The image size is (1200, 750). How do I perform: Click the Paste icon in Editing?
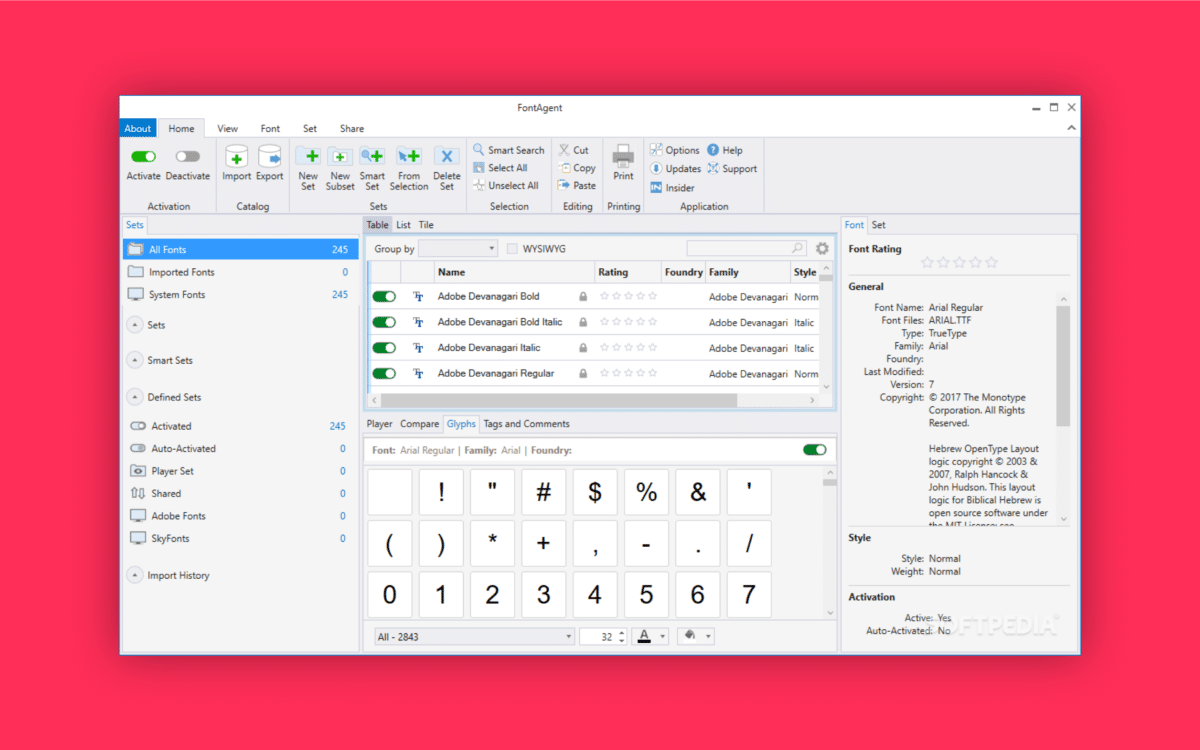pos(565,185)
